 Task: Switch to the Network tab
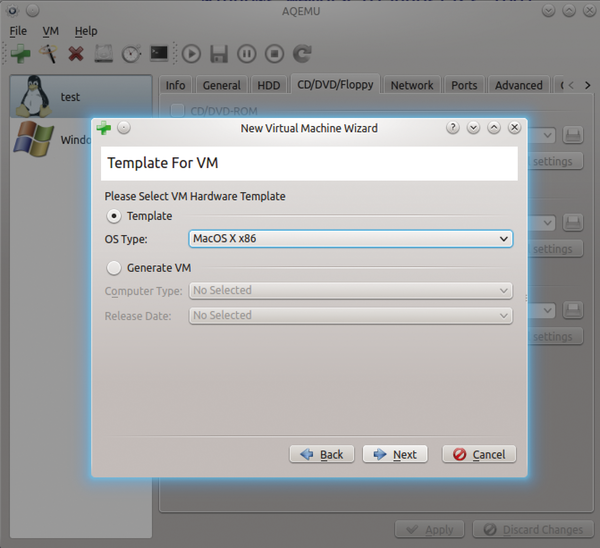411,85
